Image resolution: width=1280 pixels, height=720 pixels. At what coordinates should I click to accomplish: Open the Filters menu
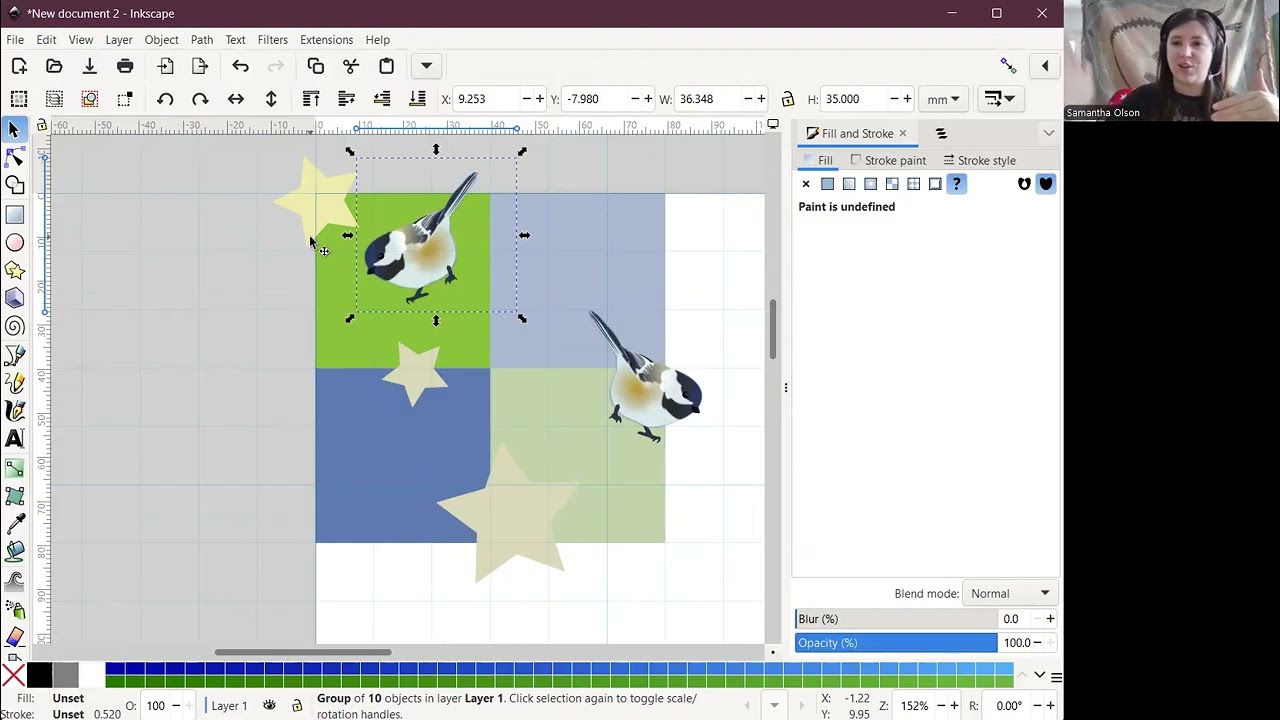(272, 40)
